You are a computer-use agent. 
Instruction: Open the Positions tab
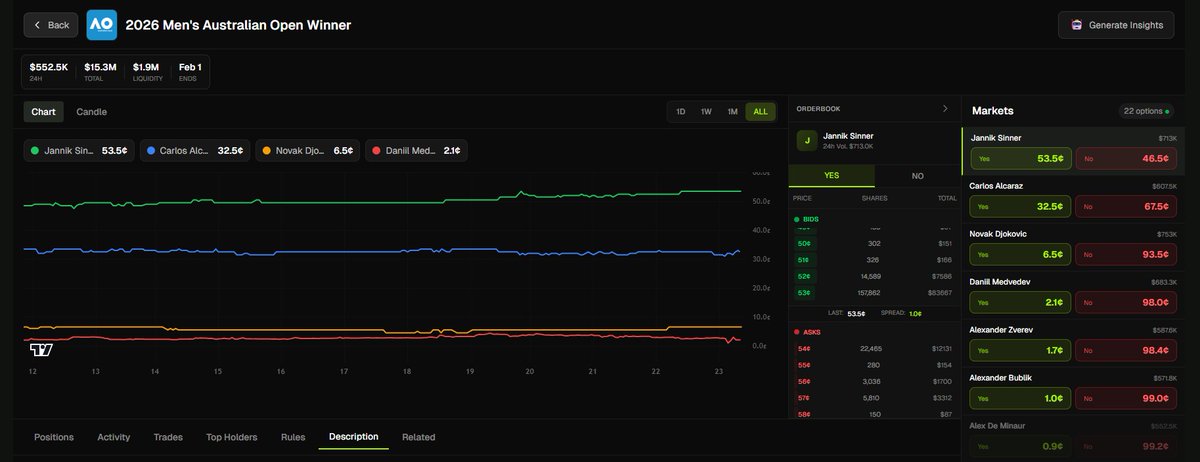54,437
